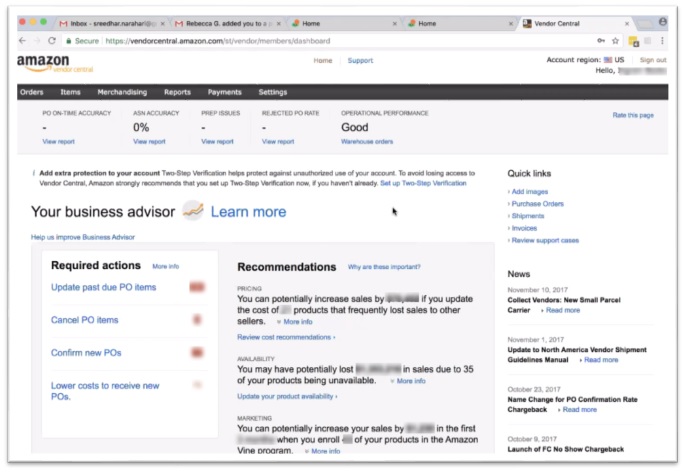Click the Home link in the header
685x472 pixels.
pos(323,60)
